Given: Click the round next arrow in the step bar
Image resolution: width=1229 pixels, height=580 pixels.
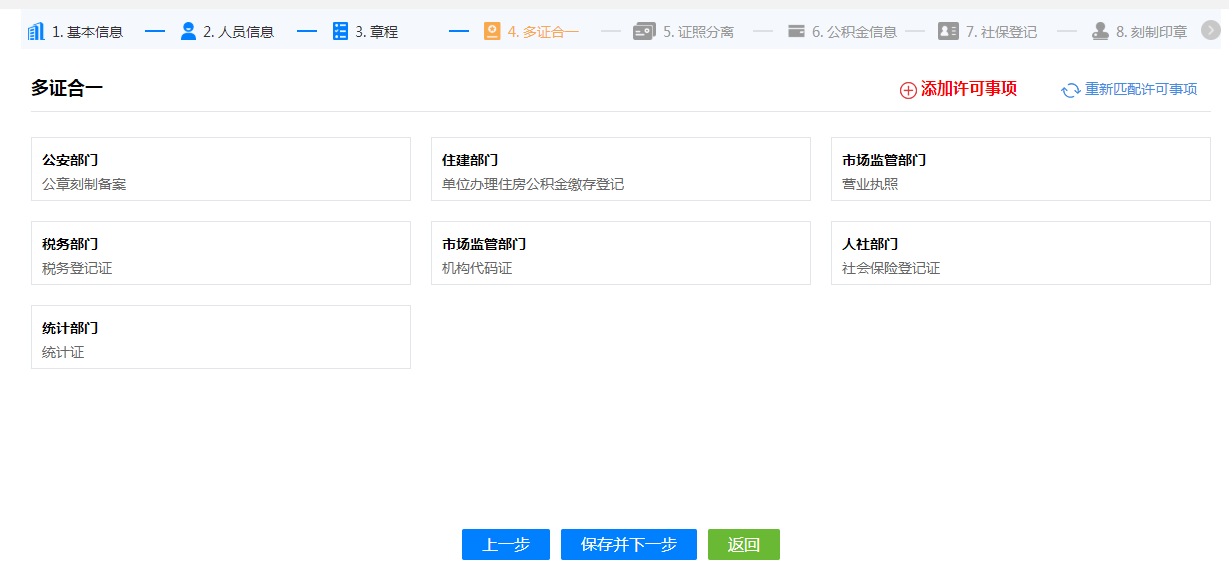Looking at the screenshot, I should [x=1211, y=31].
